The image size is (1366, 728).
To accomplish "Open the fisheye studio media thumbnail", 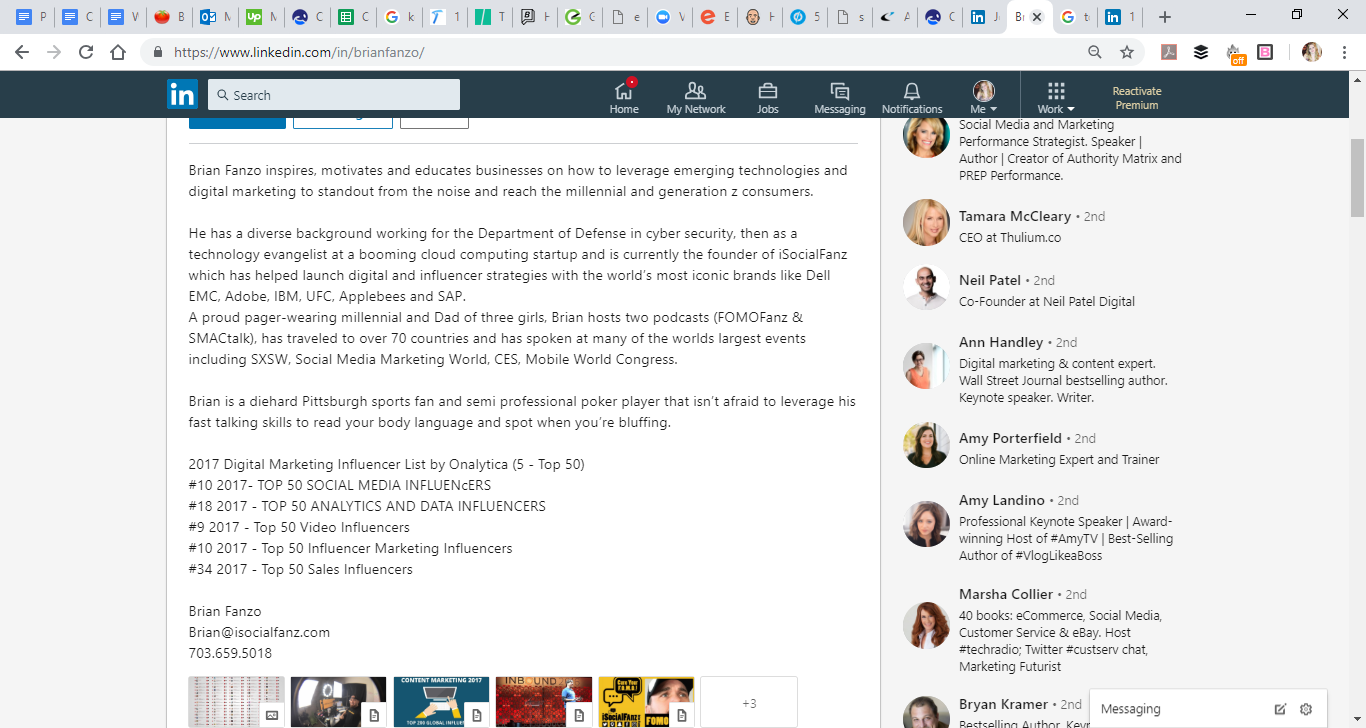I will [x=339, y=702].
